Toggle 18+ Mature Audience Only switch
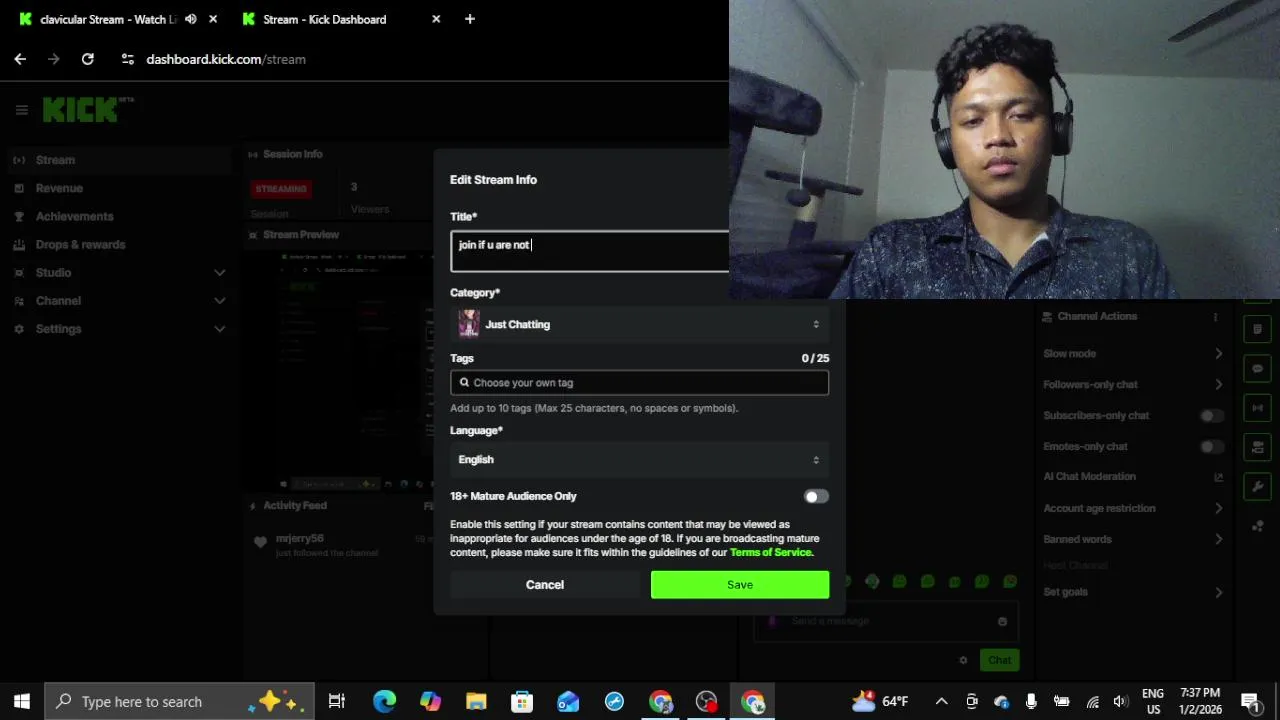 (x=816, y=496)
